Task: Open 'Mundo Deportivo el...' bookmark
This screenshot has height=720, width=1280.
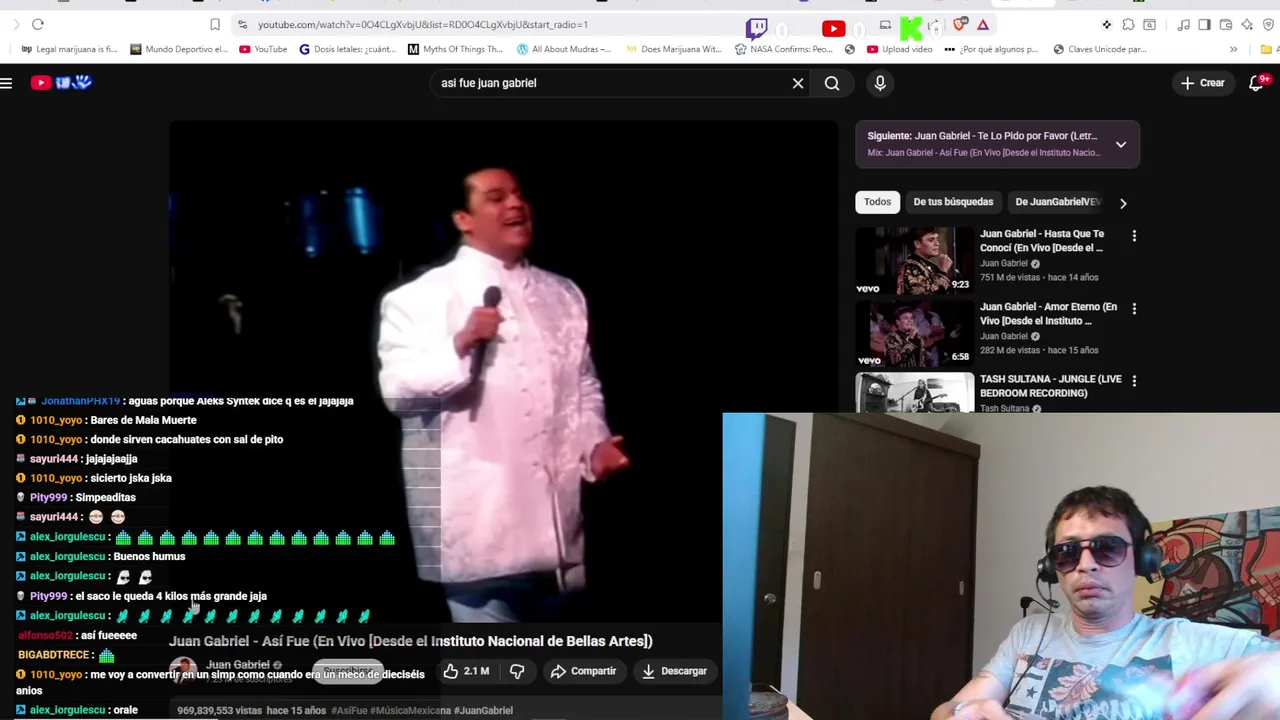Action: pos(179,49)
